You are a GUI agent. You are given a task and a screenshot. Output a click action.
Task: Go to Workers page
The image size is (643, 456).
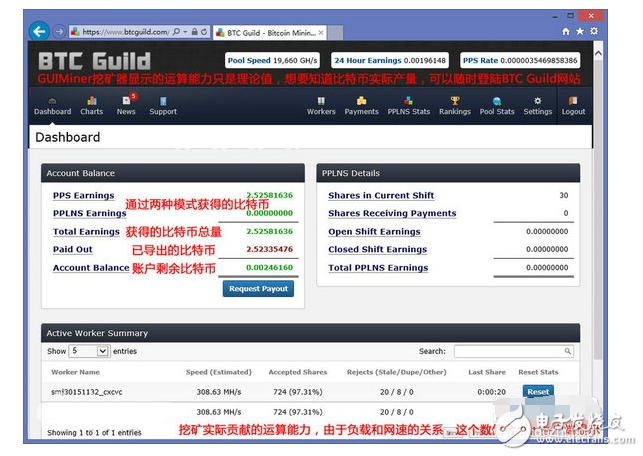point(321,104)
